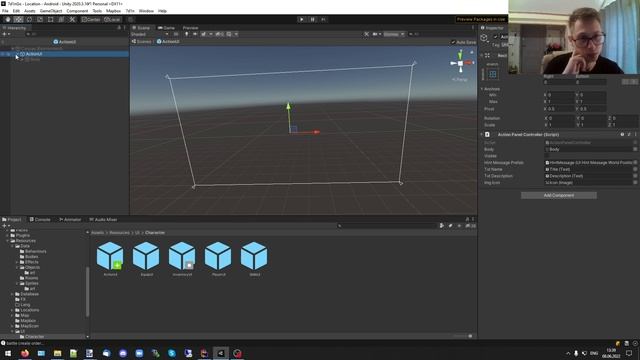Image resolution: width=640 pixels, height=360 pixels.
Task: Open the Shaded draw mode dropdown
Action: (150, 34)
